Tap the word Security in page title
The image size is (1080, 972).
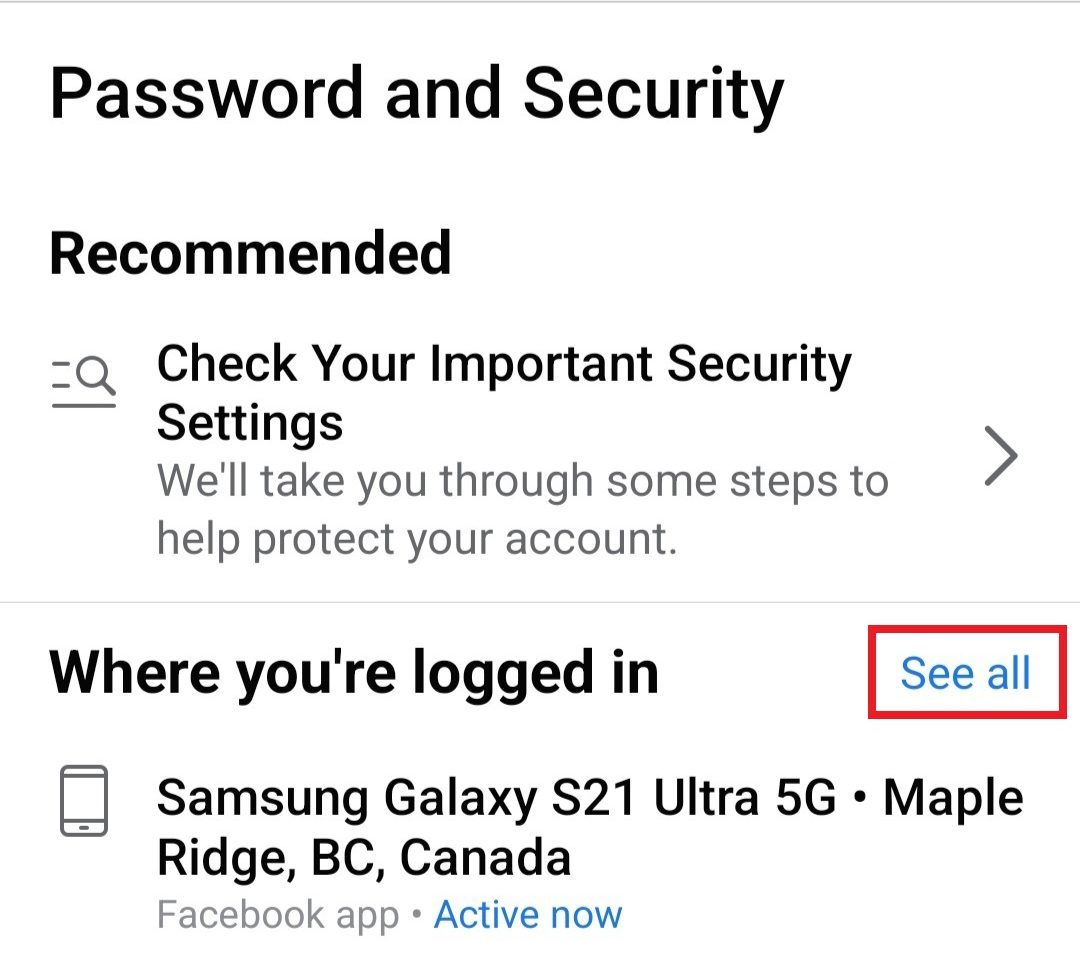point(654,92)
